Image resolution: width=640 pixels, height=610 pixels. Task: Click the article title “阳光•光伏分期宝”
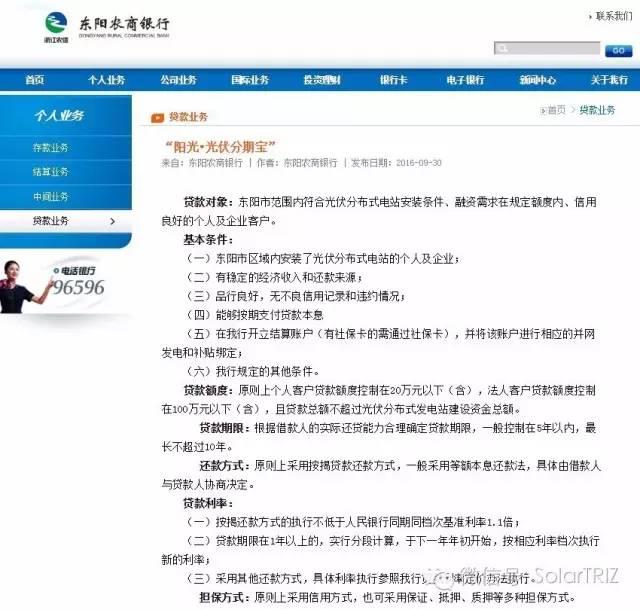point(220,146)
